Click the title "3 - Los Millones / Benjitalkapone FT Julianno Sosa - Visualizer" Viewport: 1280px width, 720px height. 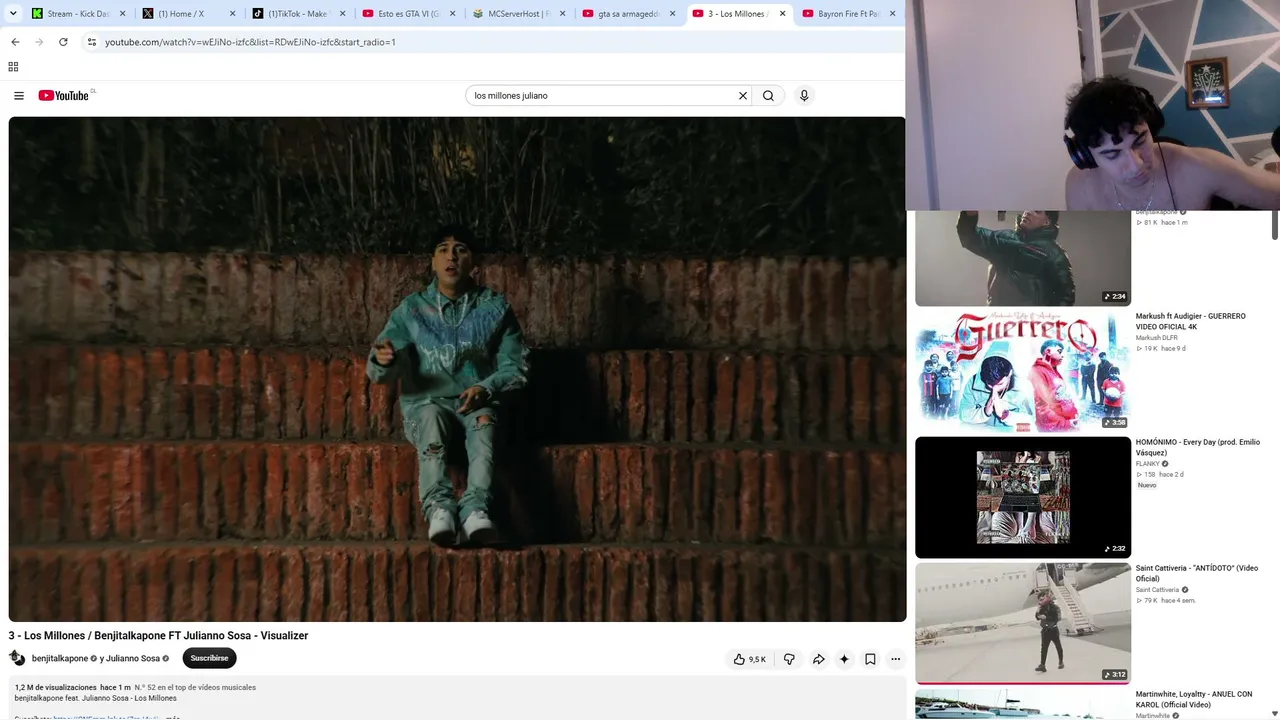(x=158, y=636)
